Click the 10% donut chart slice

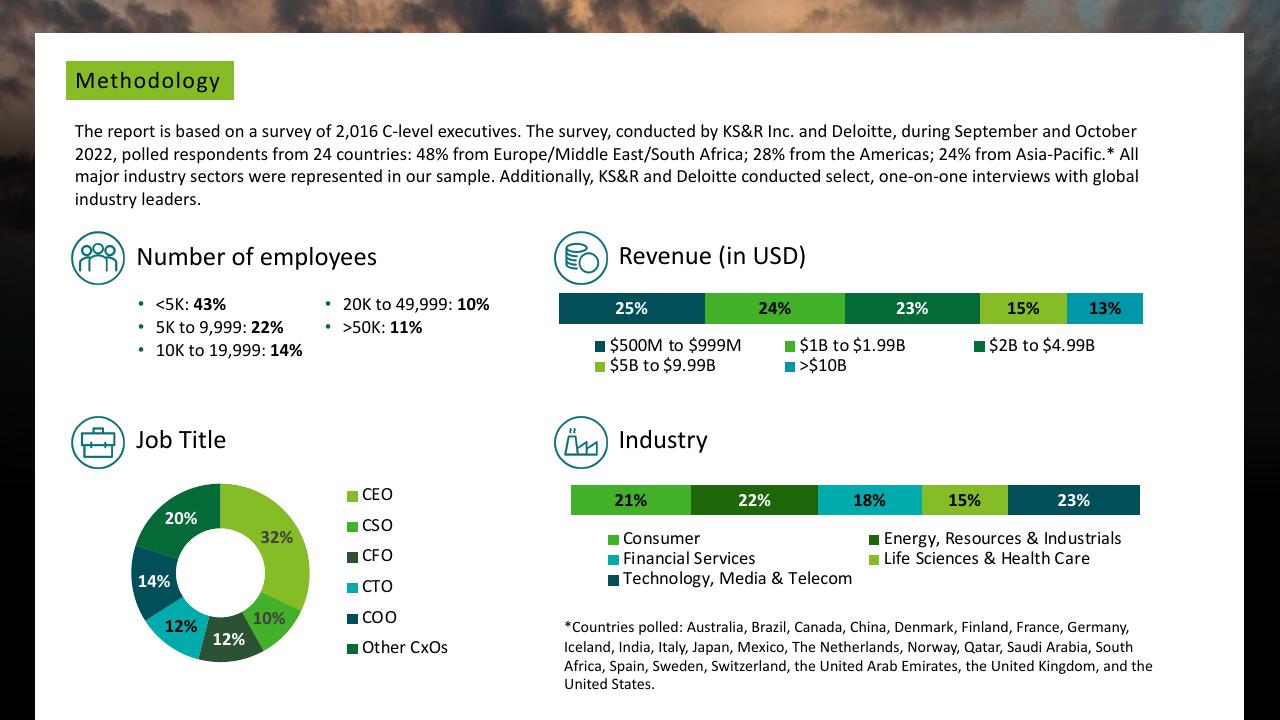pos(271,619)
